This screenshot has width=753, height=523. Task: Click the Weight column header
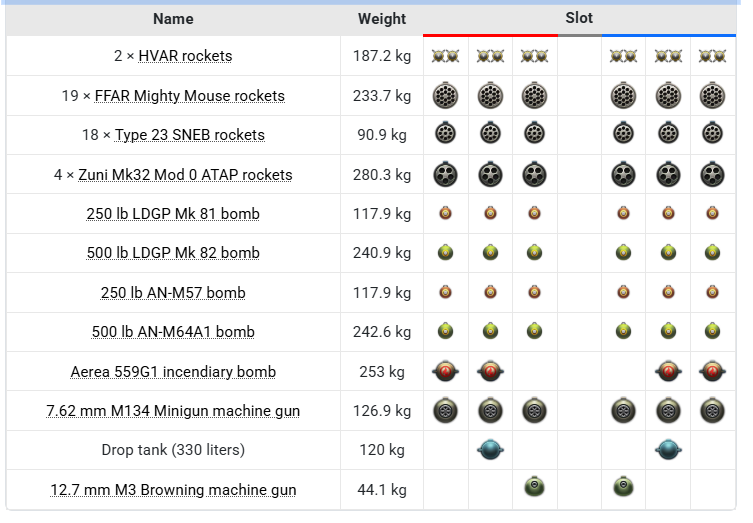tap(382, 19)
